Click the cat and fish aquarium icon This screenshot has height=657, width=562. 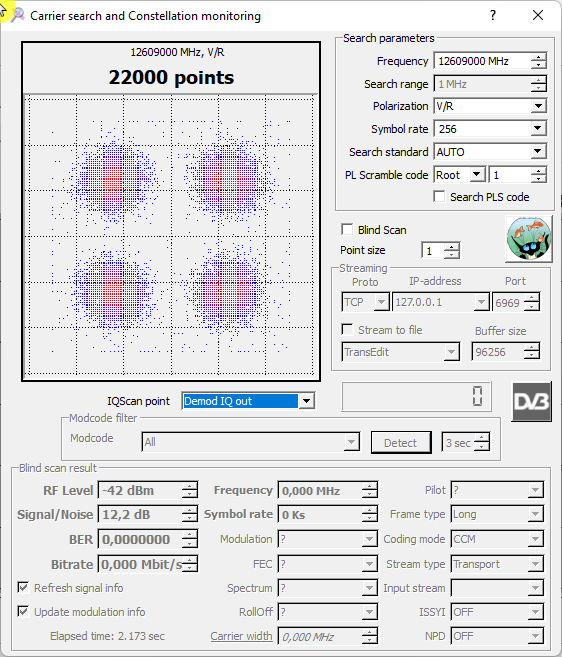[x=528, y=239]
